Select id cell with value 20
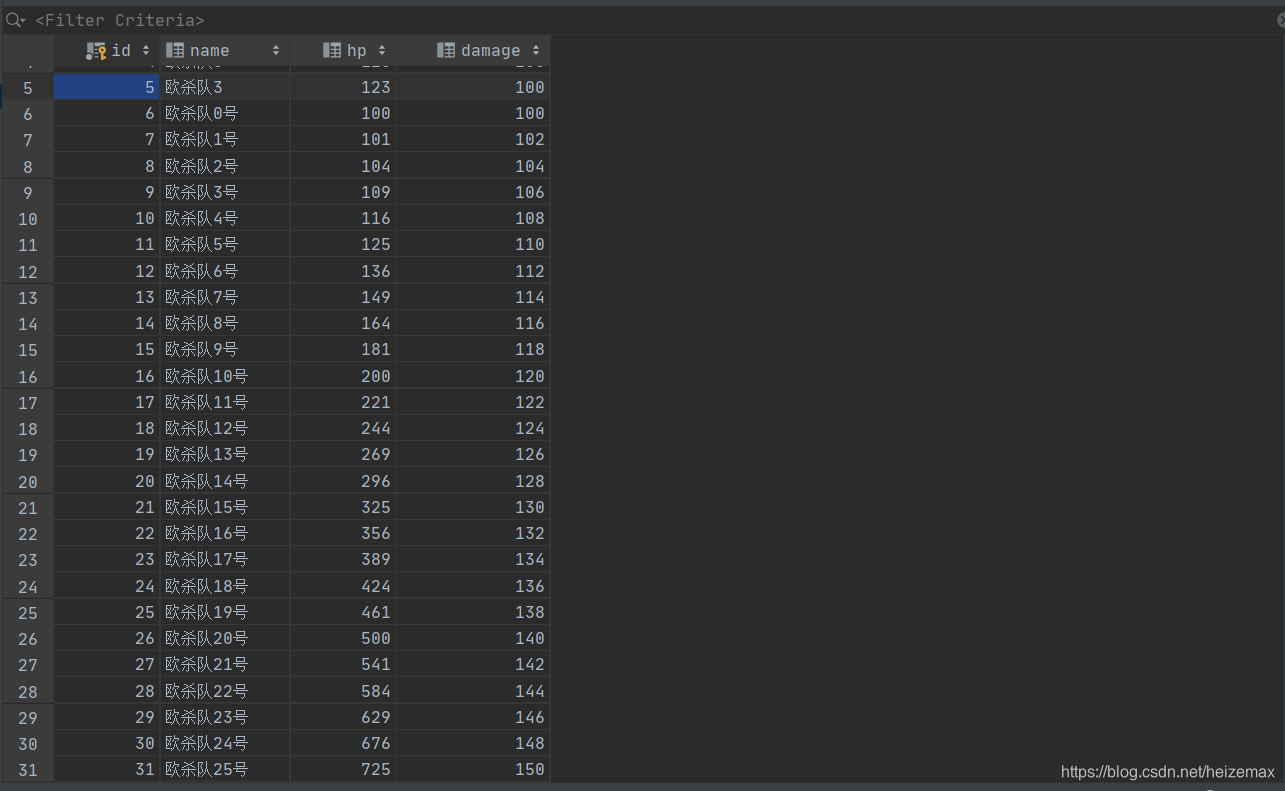This screenshot has width=1285, height=791. 106,481
